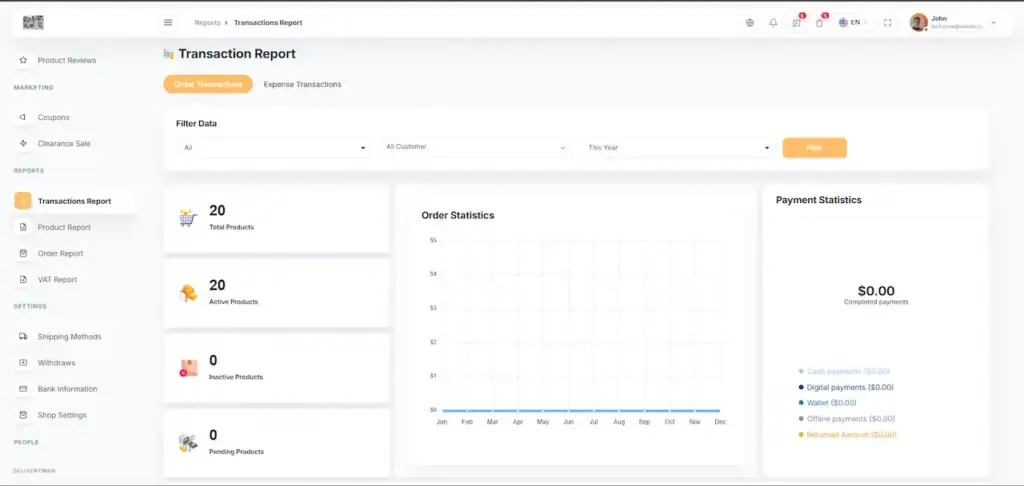Click the Product Report document icon
Image resolution: width=1024 pixels, height=486 pixels.
point(23,227)
